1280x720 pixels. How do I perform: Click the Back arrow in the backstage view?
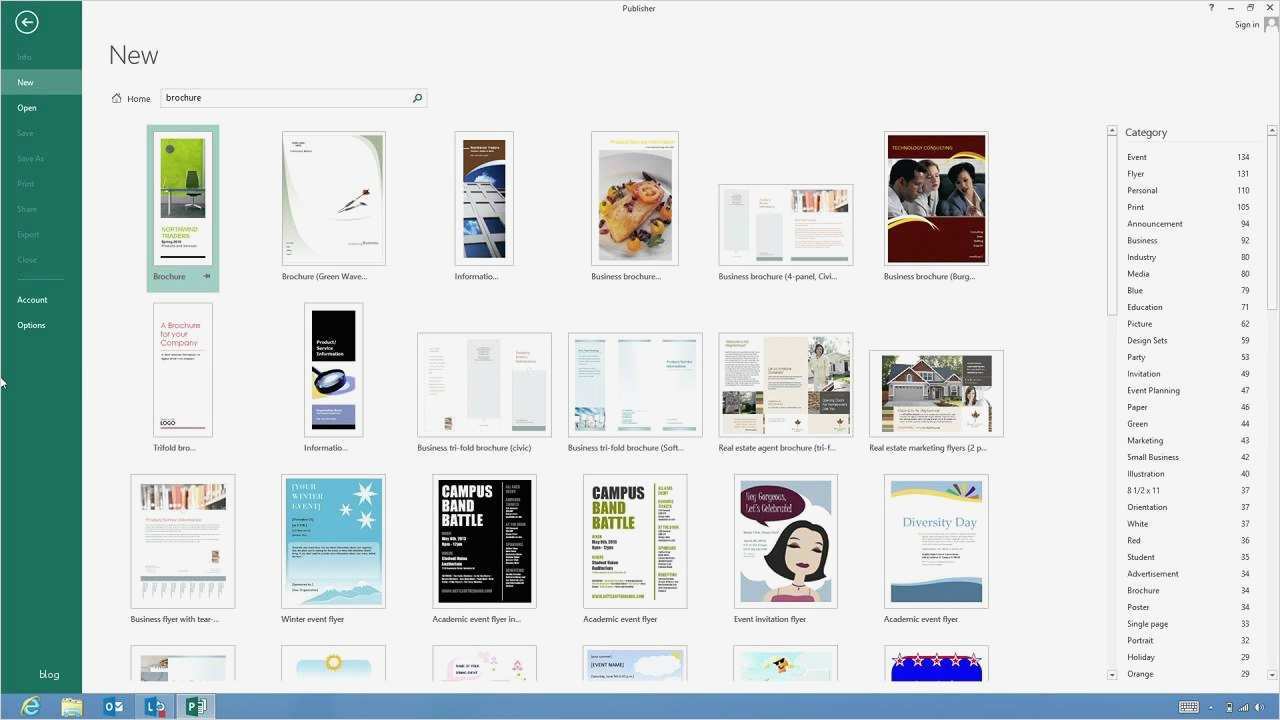pyautogui.click(x=26, y=22)
